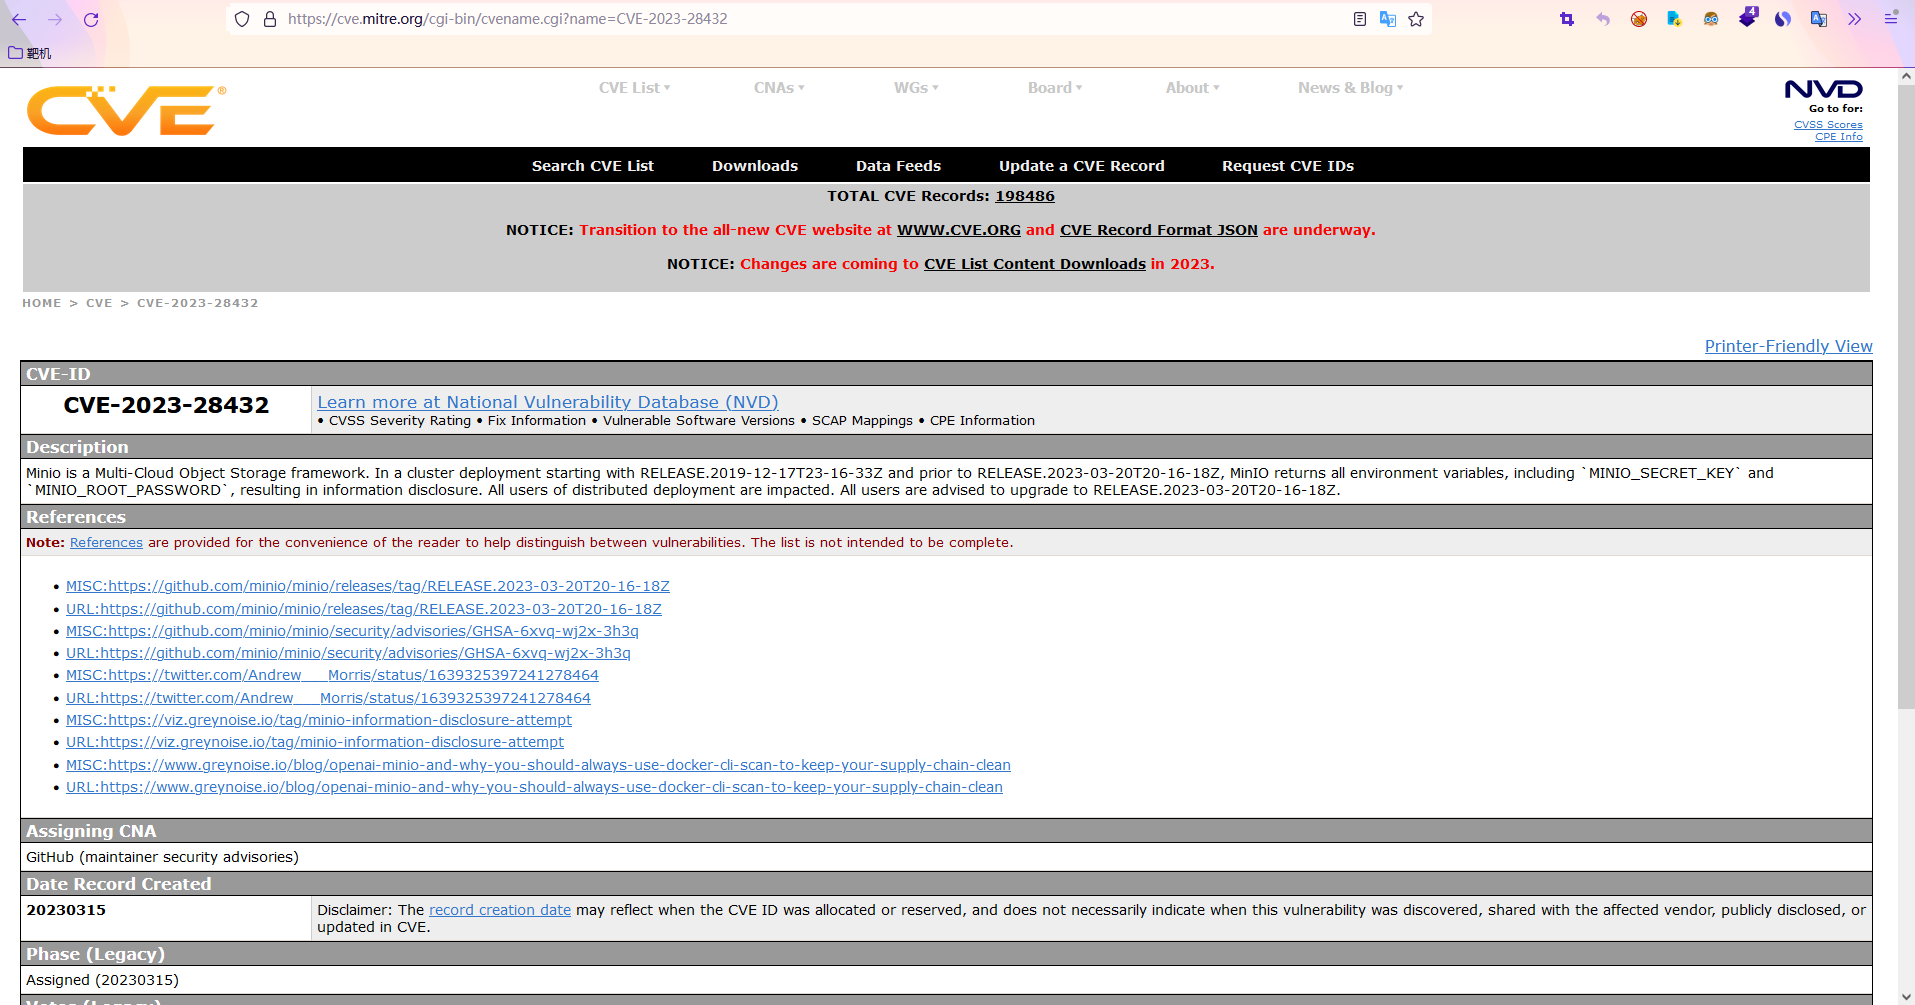This screenshot has width=1915, height=1005.
Task: Click the CPE Info link under NVD
Action: [1838, 137]
